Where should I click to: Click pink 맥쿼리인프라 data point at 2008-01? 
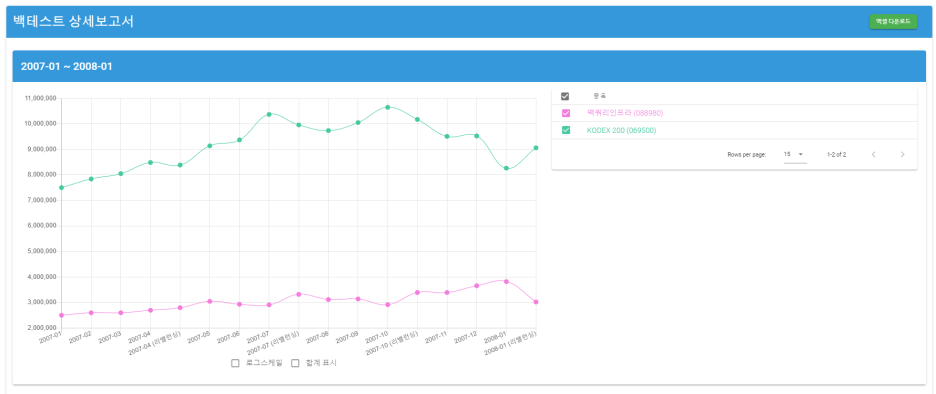[506, 281]
